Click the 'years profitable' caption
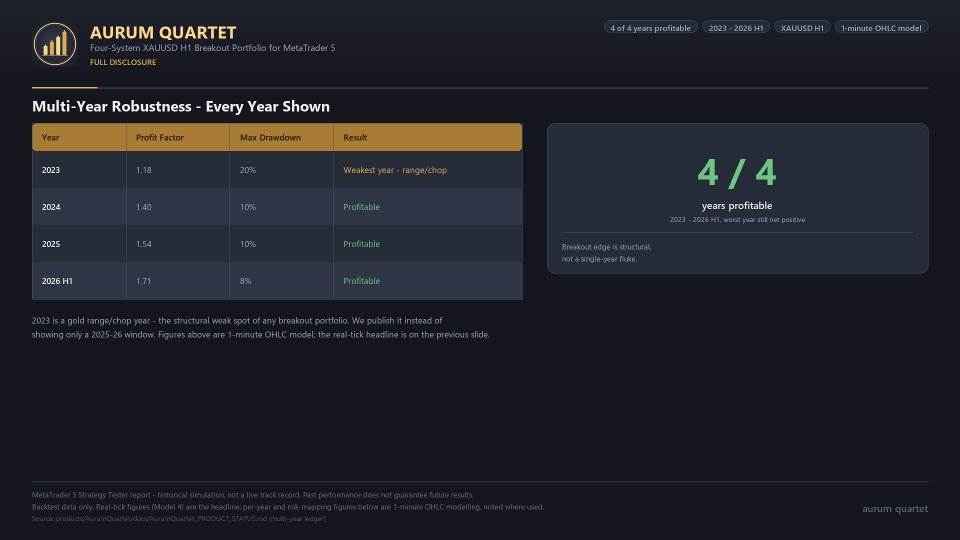This screenshot has height=540, width=960. 737,206
